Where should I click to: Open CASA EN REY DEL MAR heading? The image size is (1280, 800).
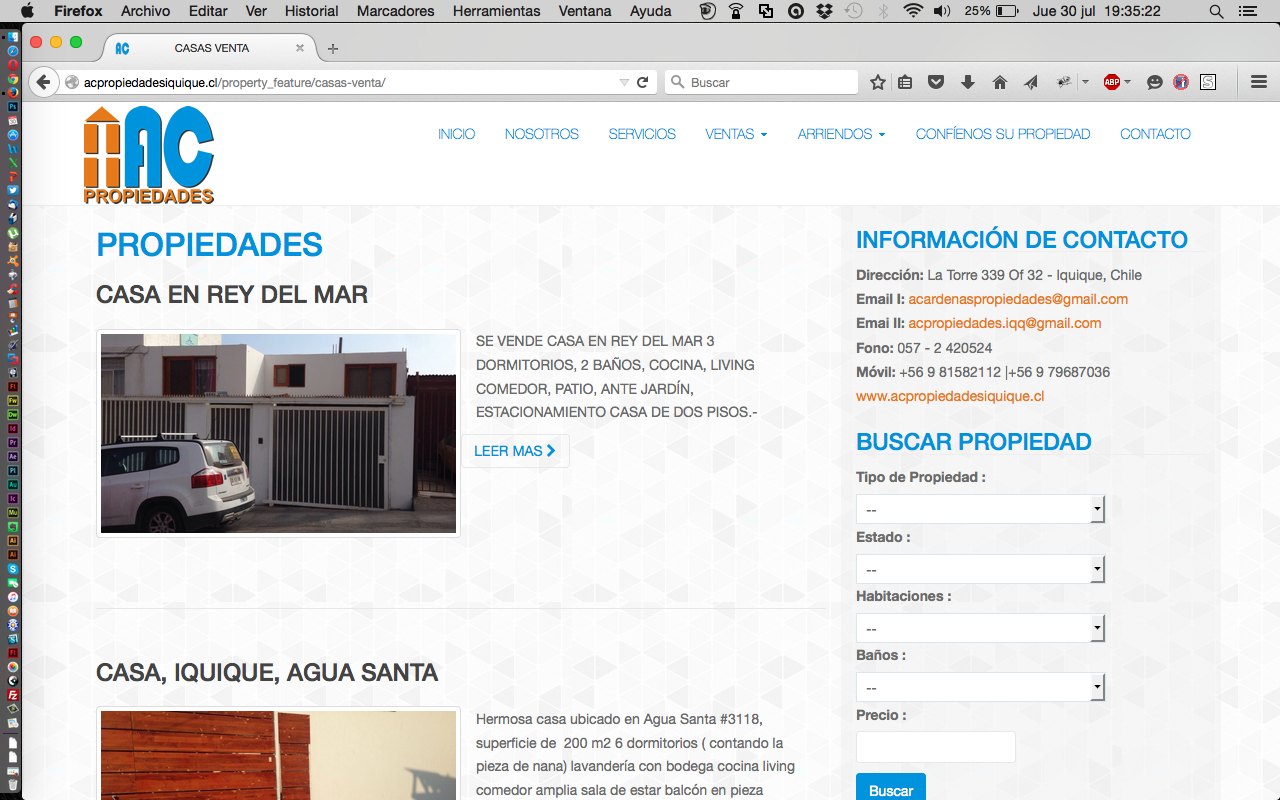[232, 295]
